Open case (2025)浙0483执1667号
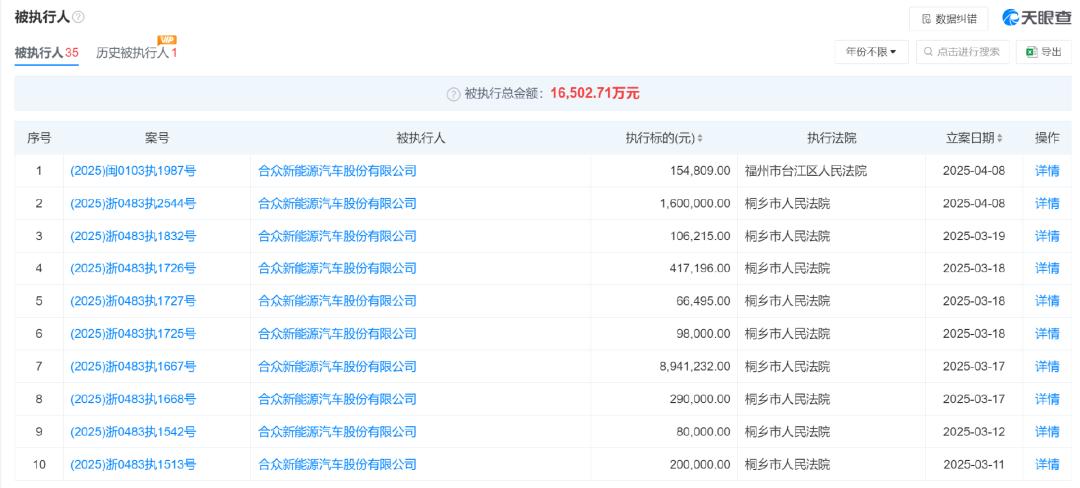The image size is (1080, 488). coord(133,367)
